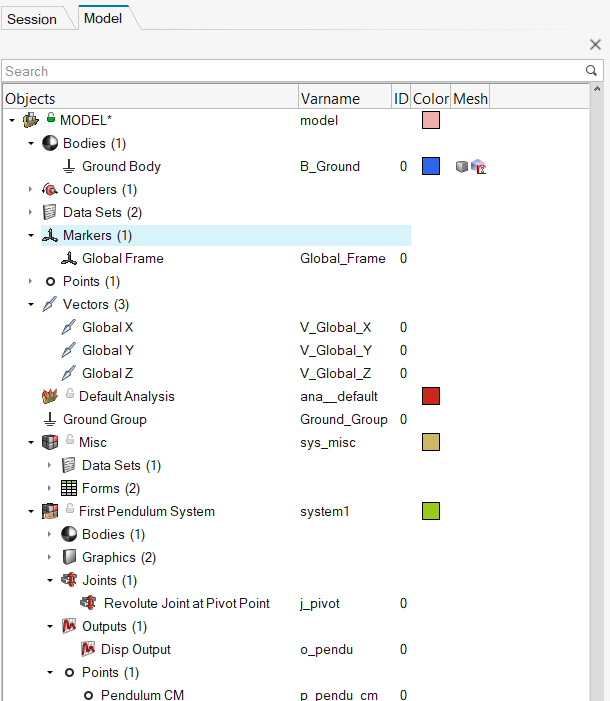Switch to the Session tab
Image resolution: width=610 pixels, height=701 pixels.
(x=32, y=19)
